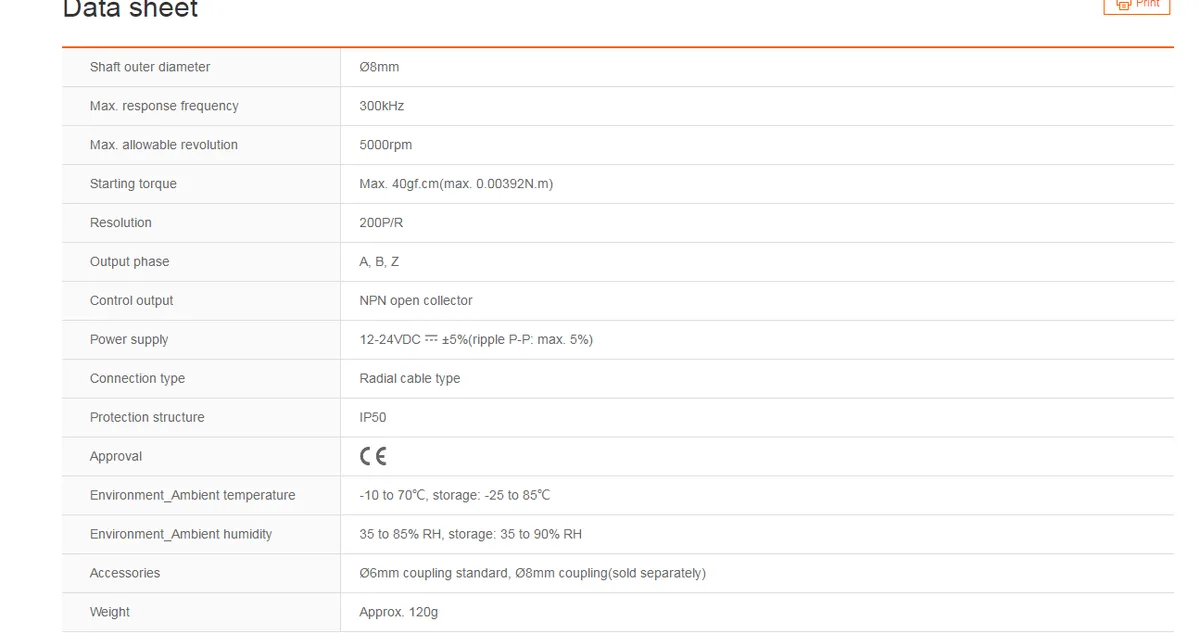This screenshot has width=1200, height=634.
Task: Click the IP50 protection structure value
Action: tap(373, 418)
